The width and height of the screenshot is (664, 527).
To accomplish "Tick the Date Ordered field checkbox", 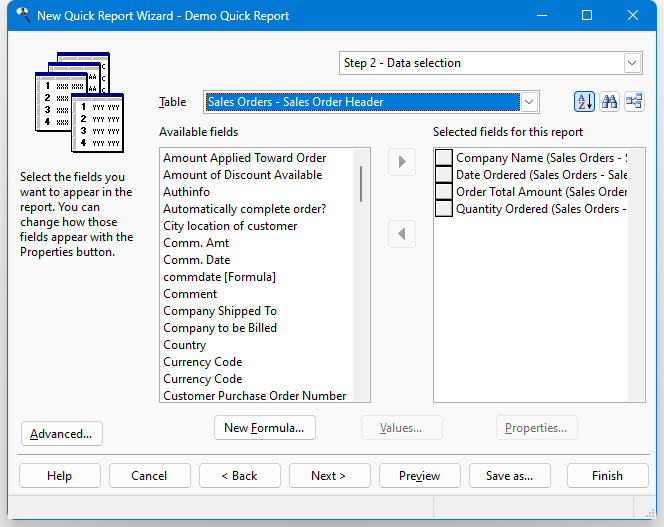I will [444, 175].
